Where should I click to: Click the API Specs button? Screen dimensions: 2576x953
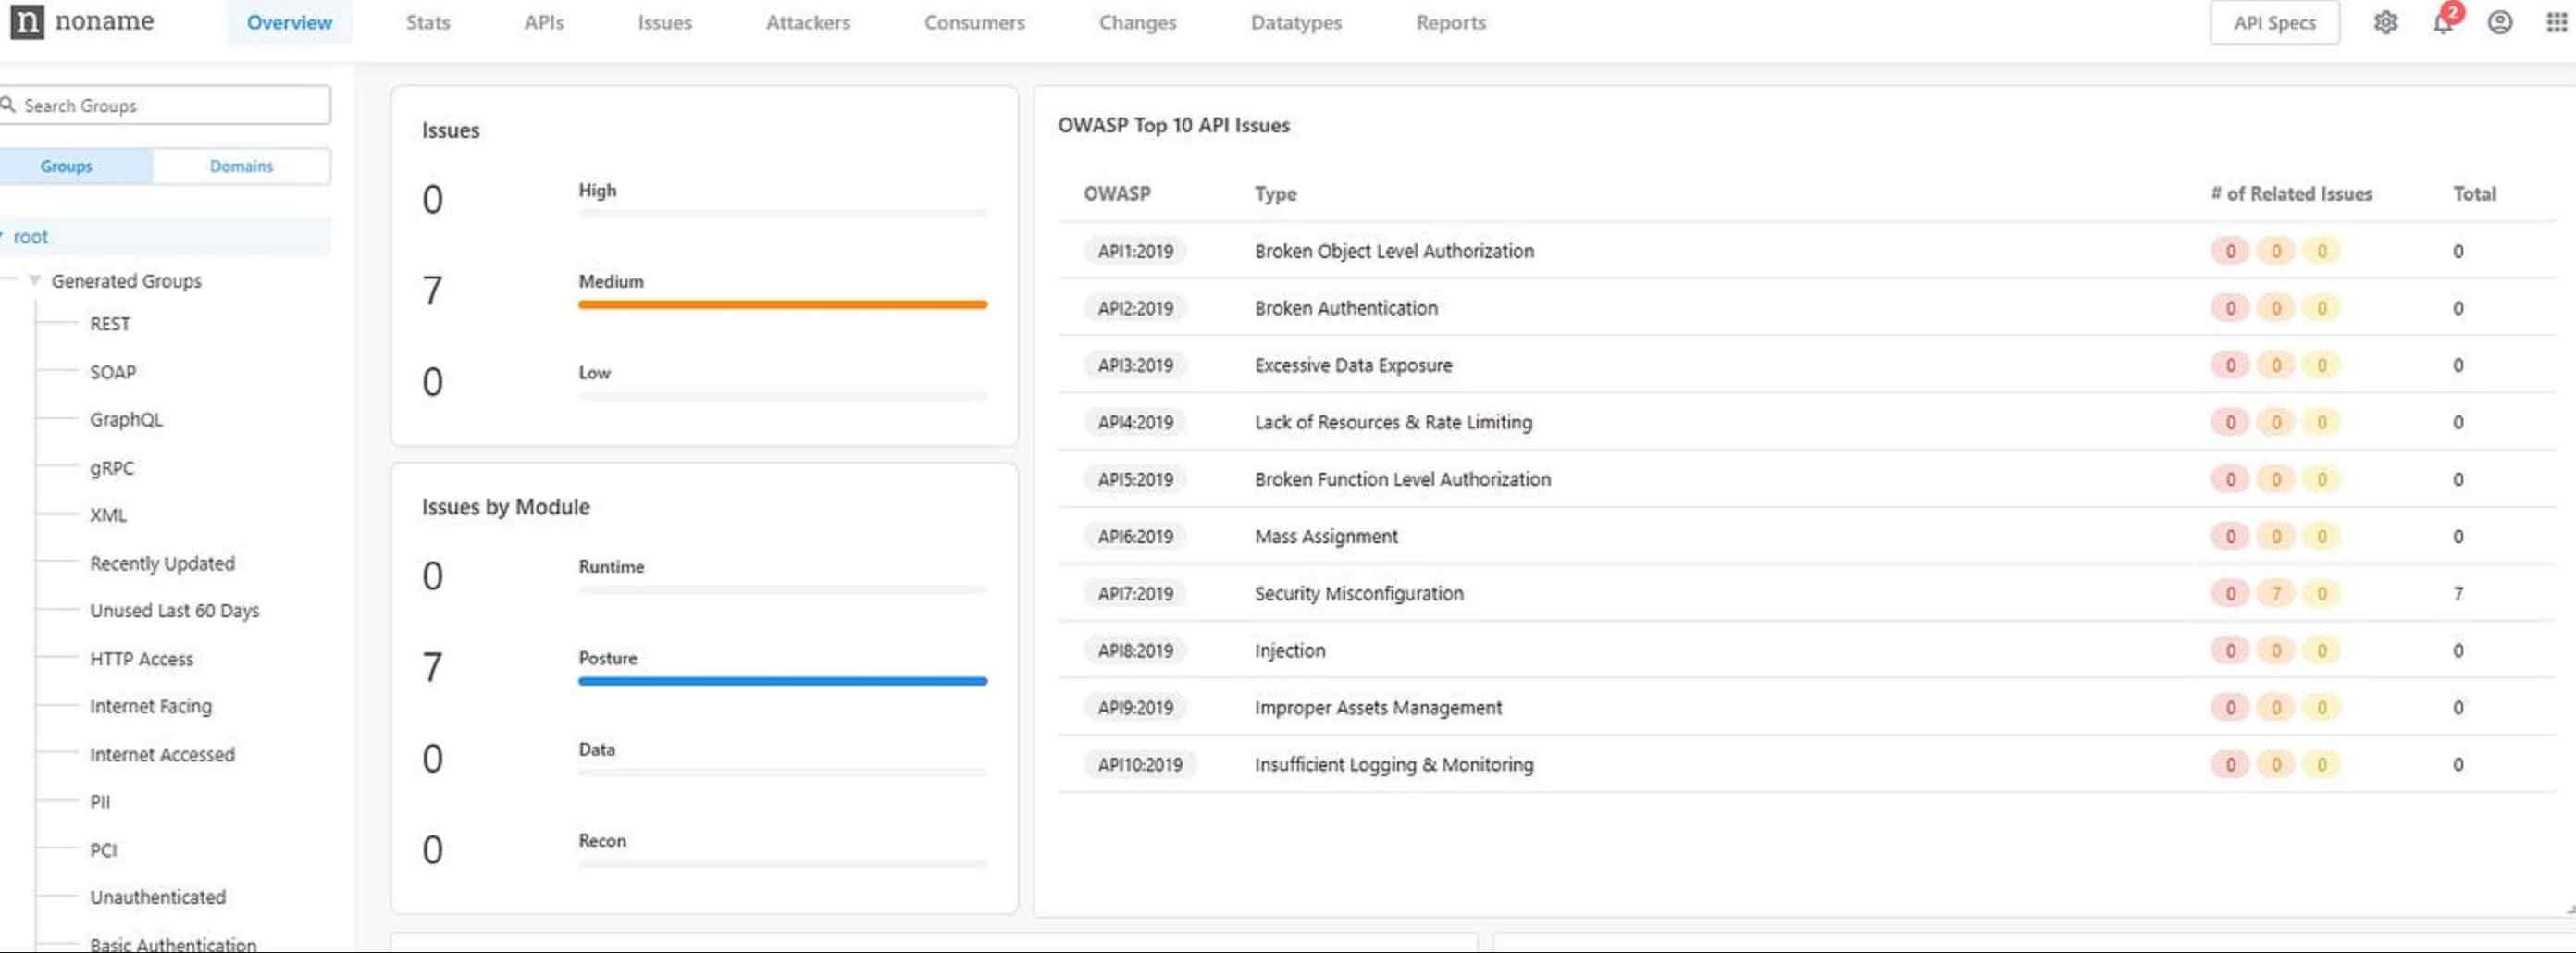click(2274, 22)
